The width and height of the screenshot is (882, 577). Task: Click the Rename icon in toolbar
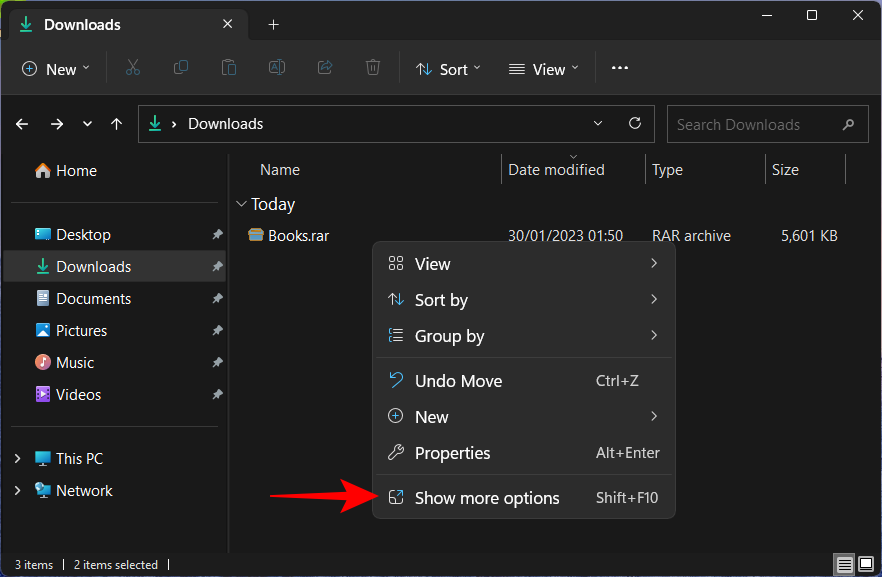277,68
